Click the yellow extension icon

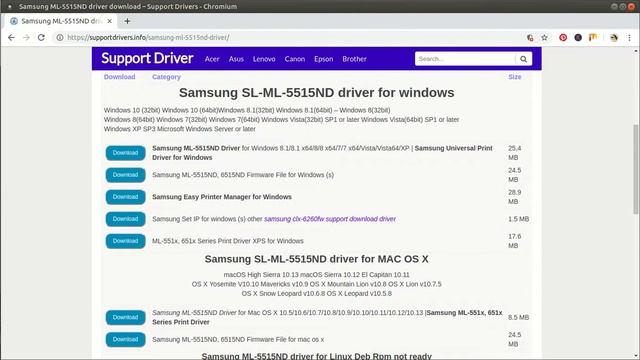pyautogui.click(x=593, y=38)
